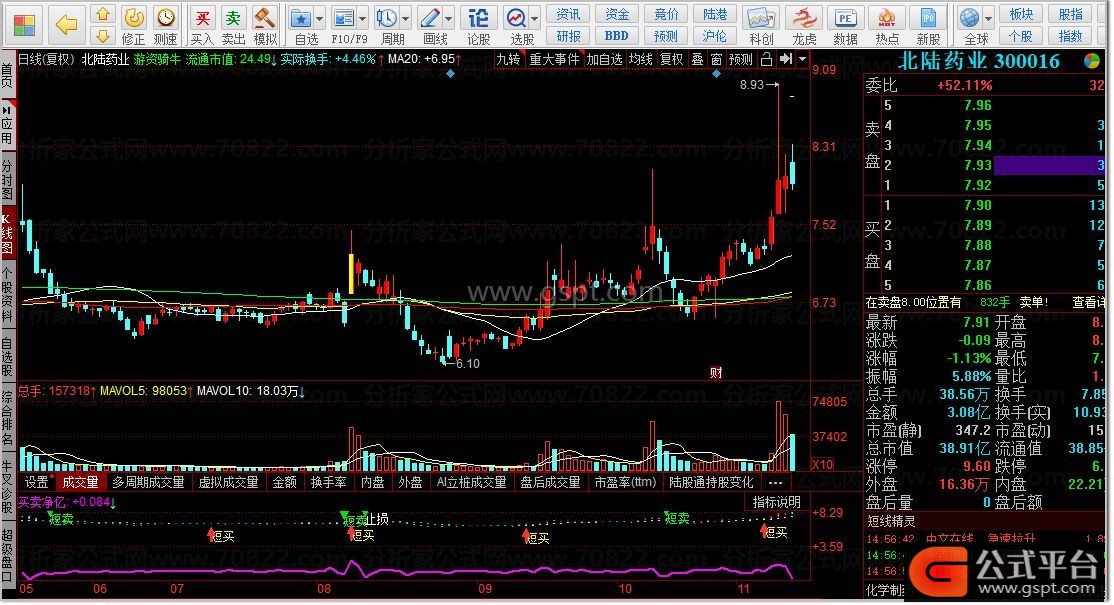Click the 研报 research report button
Screen dimensions: 1114x605
click(x=568, y=36)
